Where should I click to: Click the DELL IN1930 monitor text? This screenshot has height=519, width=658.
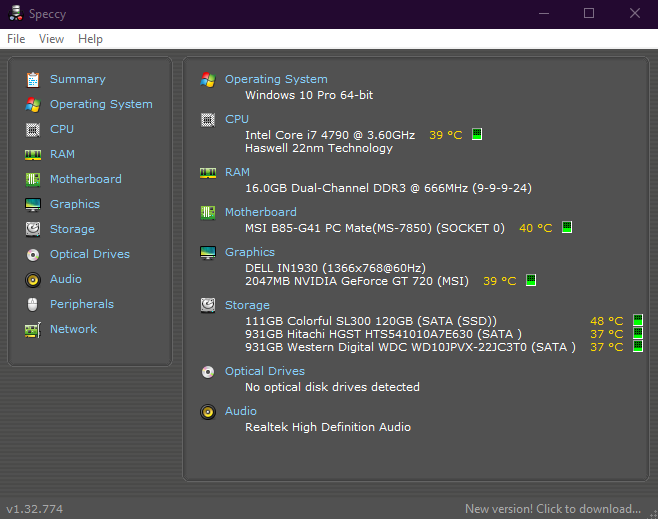tap(335, 268)
